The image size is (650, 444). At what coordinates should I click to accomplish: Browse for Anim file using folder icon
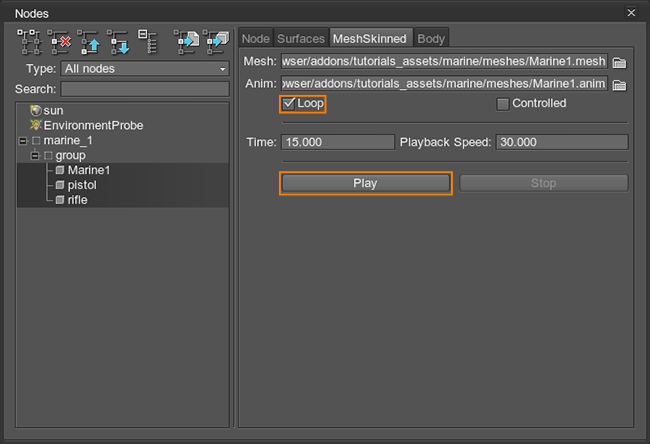(x=620, y=84)
